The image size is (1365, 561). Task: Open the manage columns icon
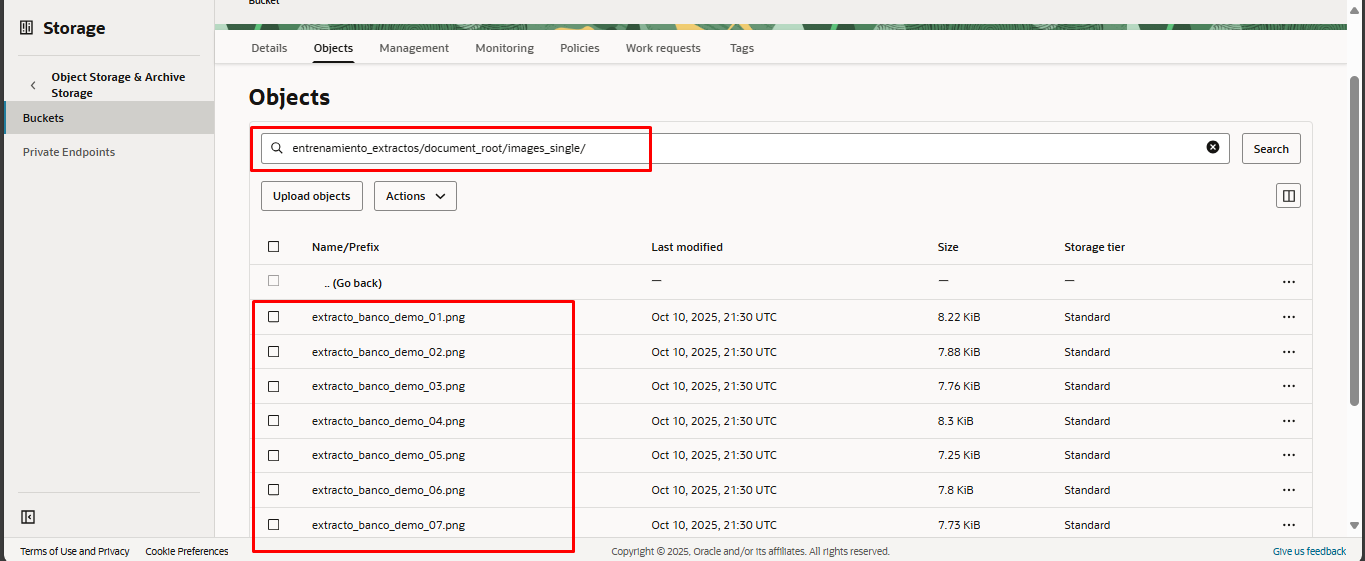click(1289, 196)
